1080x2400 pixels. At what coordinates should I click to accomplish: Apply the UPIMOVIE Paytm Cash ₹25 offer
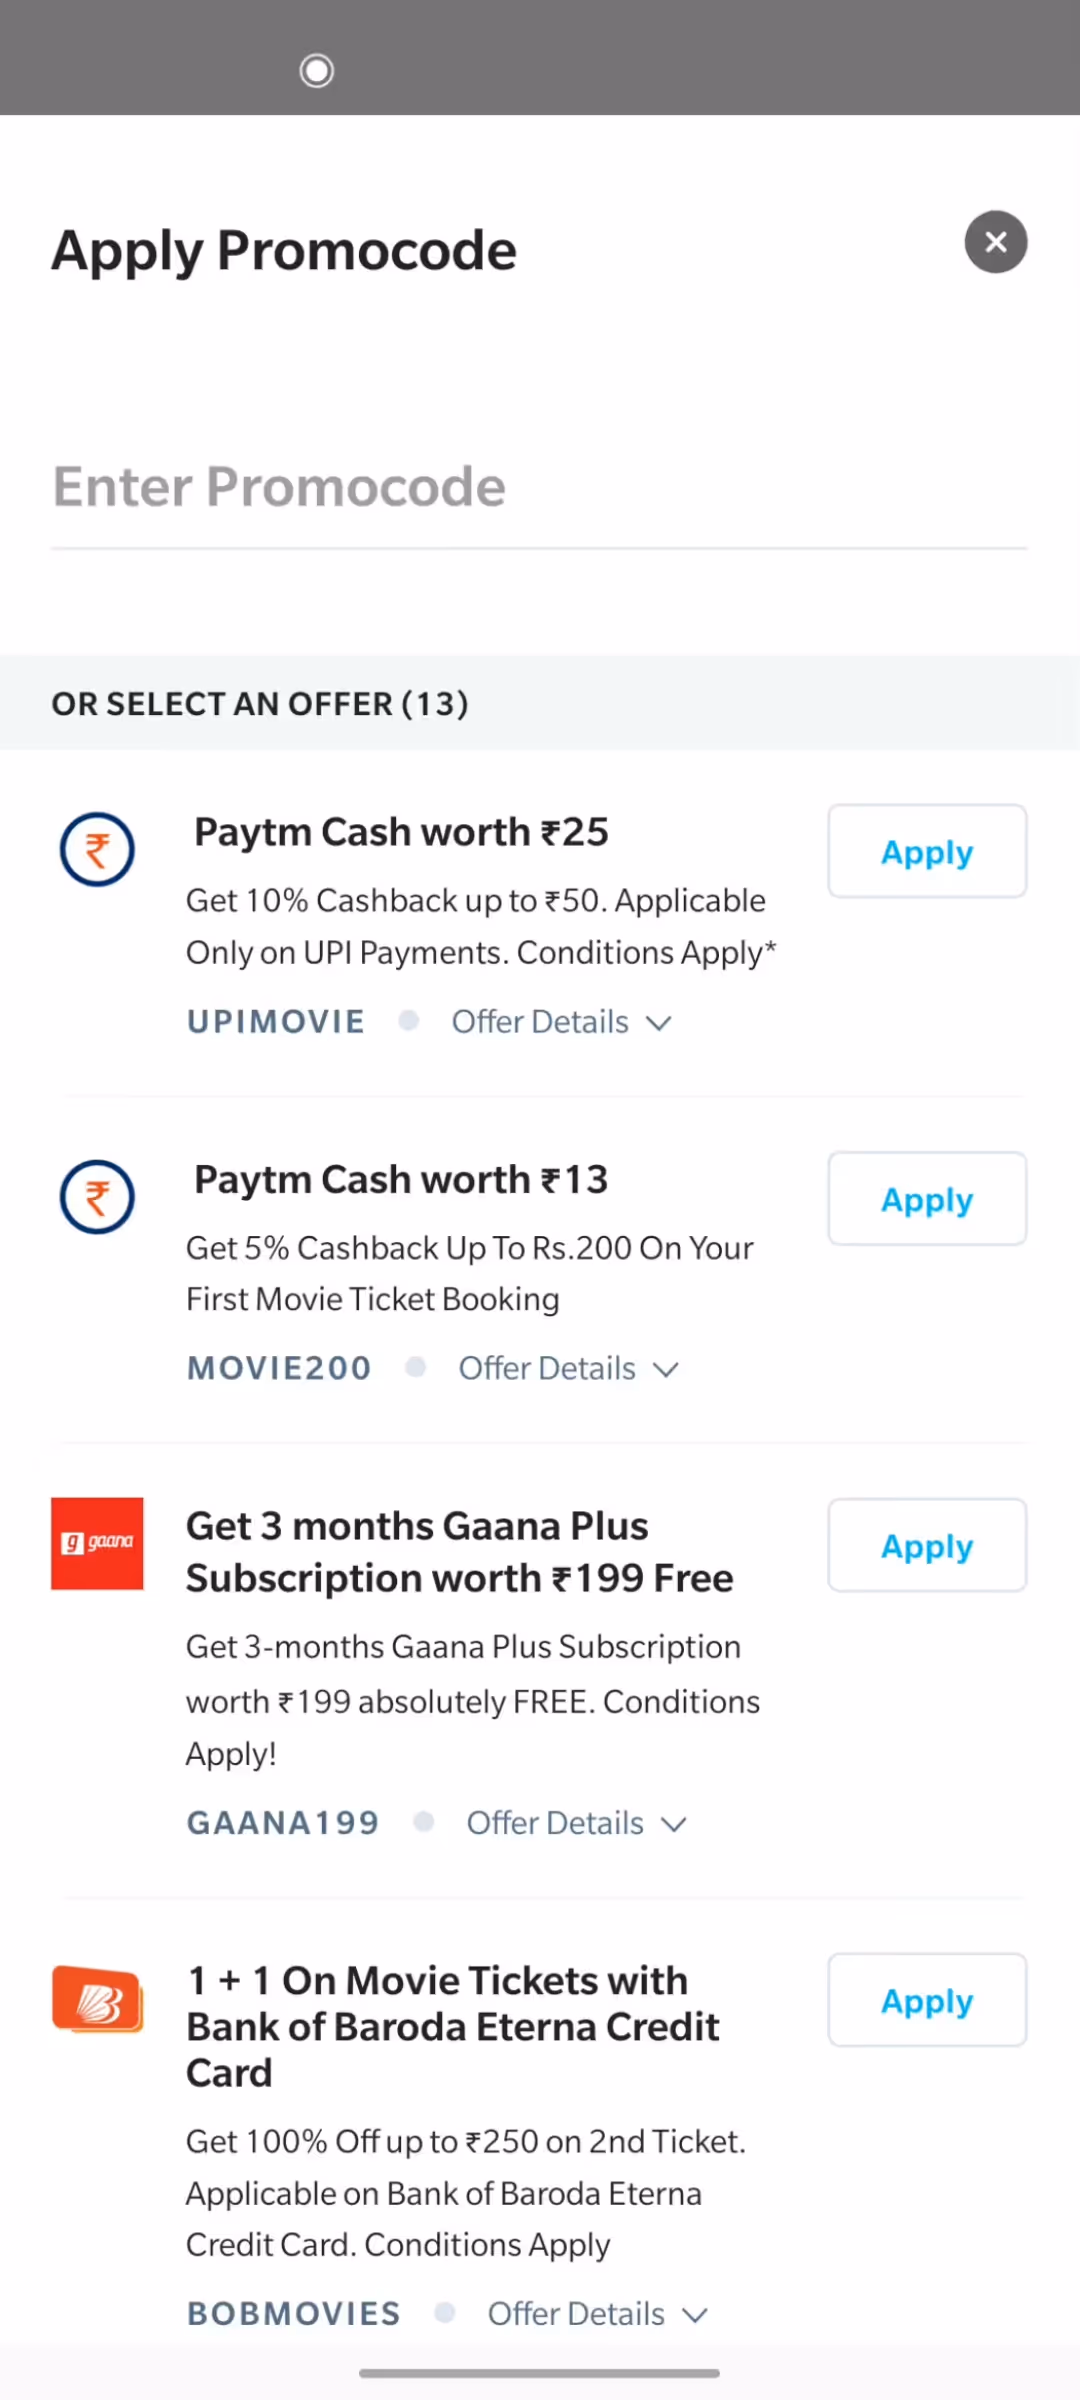pos(927,851)
